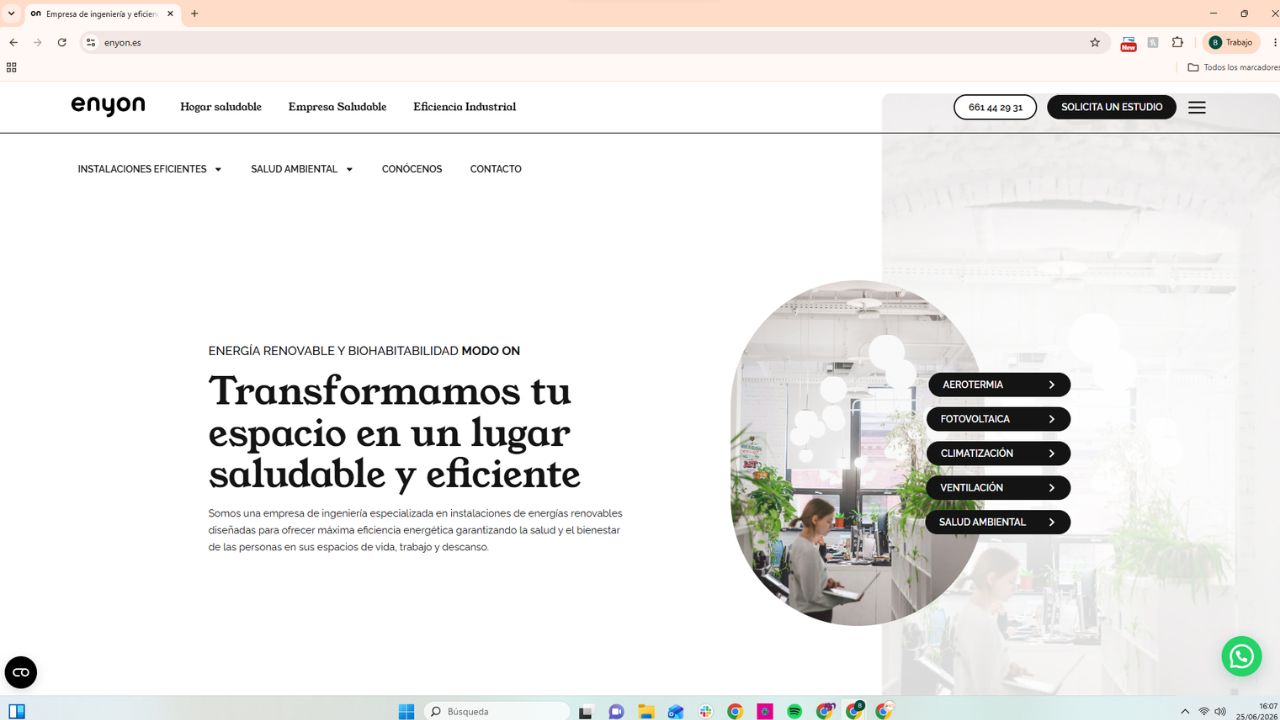Open the Aerotermia button

point(999,385)
